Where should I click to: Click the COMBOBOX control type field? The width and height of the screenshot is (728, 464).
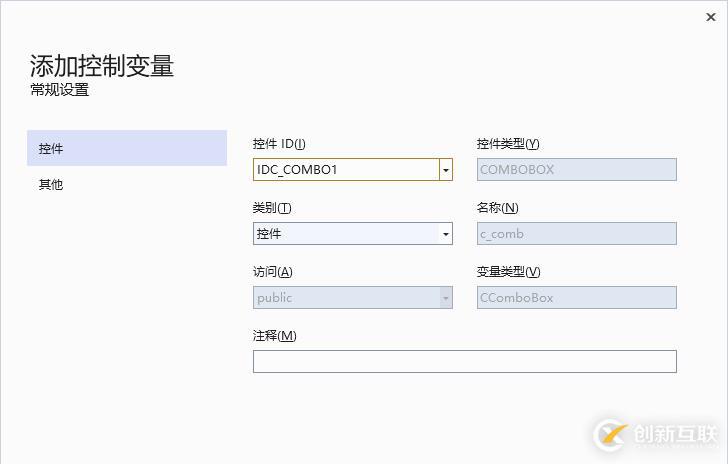[576, 170]
